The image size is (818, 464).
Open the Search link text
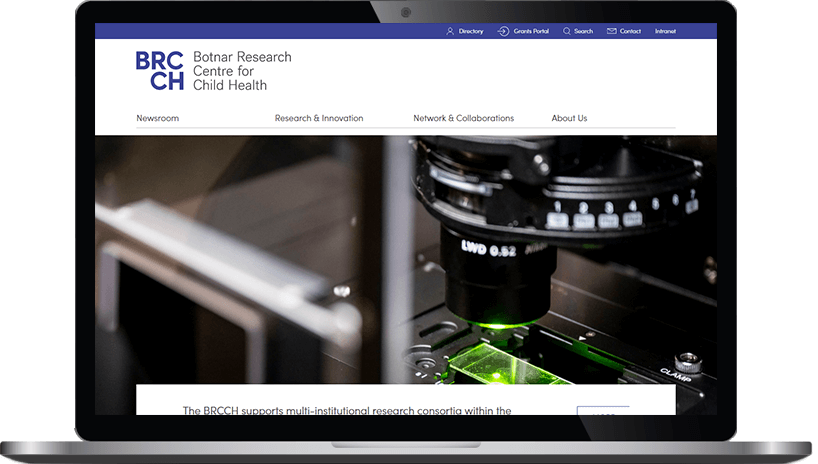click(x=583, y=31)
